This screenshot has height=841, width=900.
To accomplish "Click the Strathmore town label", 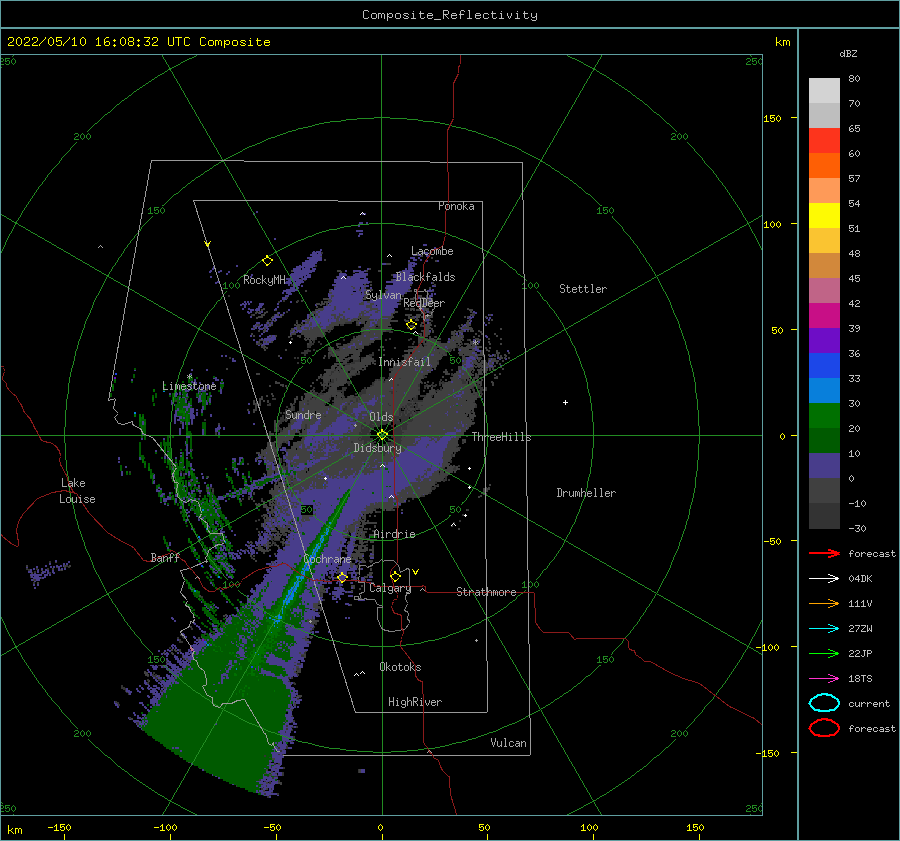I will click(x=486, y=592).
